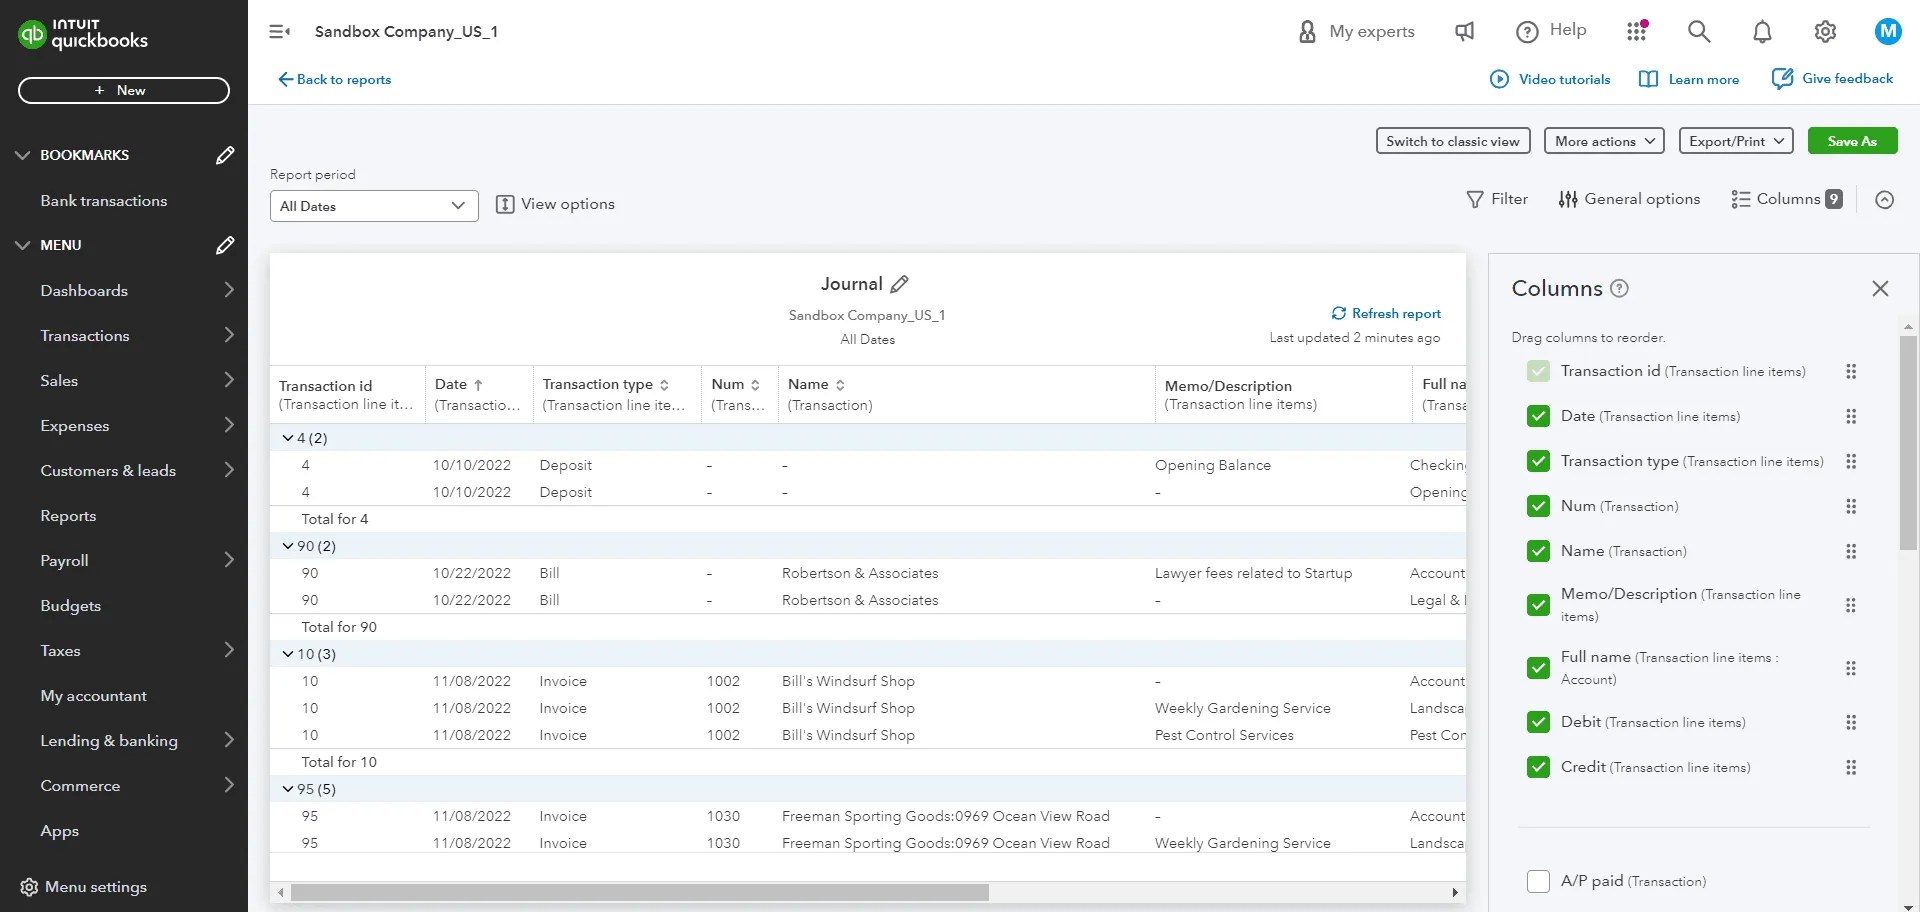The height and width of the screenshot is (912, 1920).
Task: Collapse the BOOKMARKS section
Action: (x=23, y=155)
